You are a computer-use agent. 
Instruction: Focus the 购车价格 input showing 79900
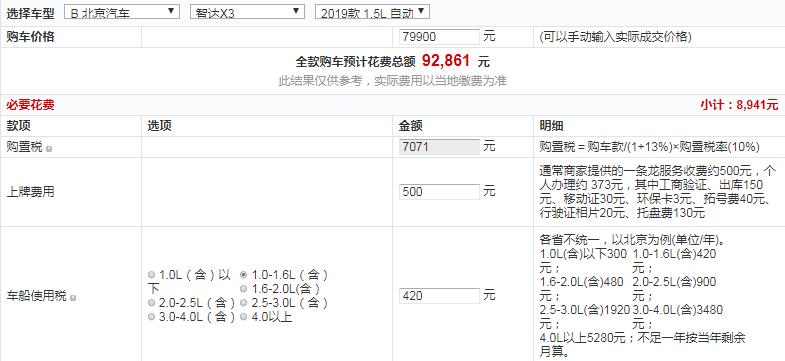[439, 37]
